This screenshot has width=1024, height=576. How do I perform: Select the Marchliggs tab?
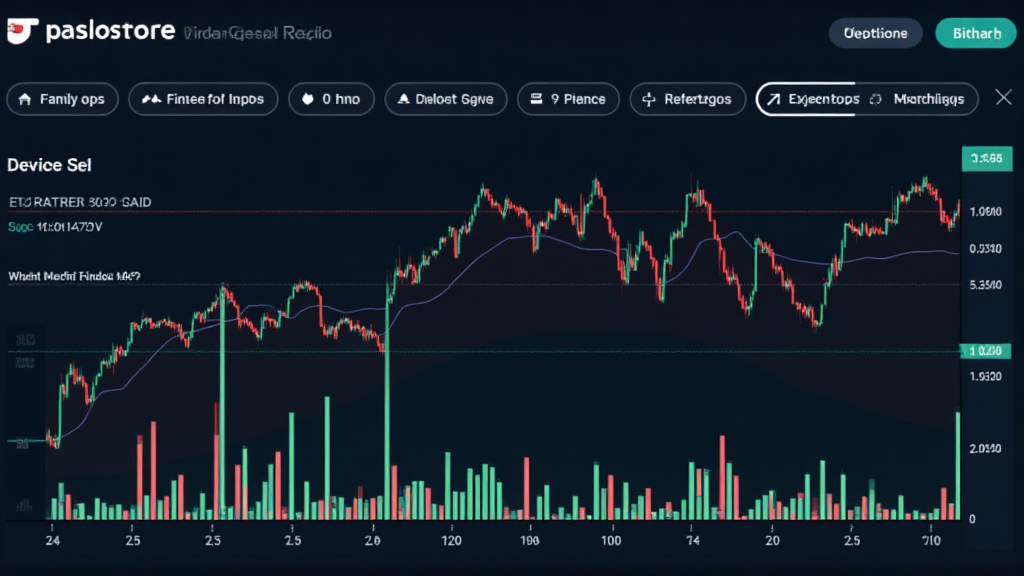tap(928, 99)
